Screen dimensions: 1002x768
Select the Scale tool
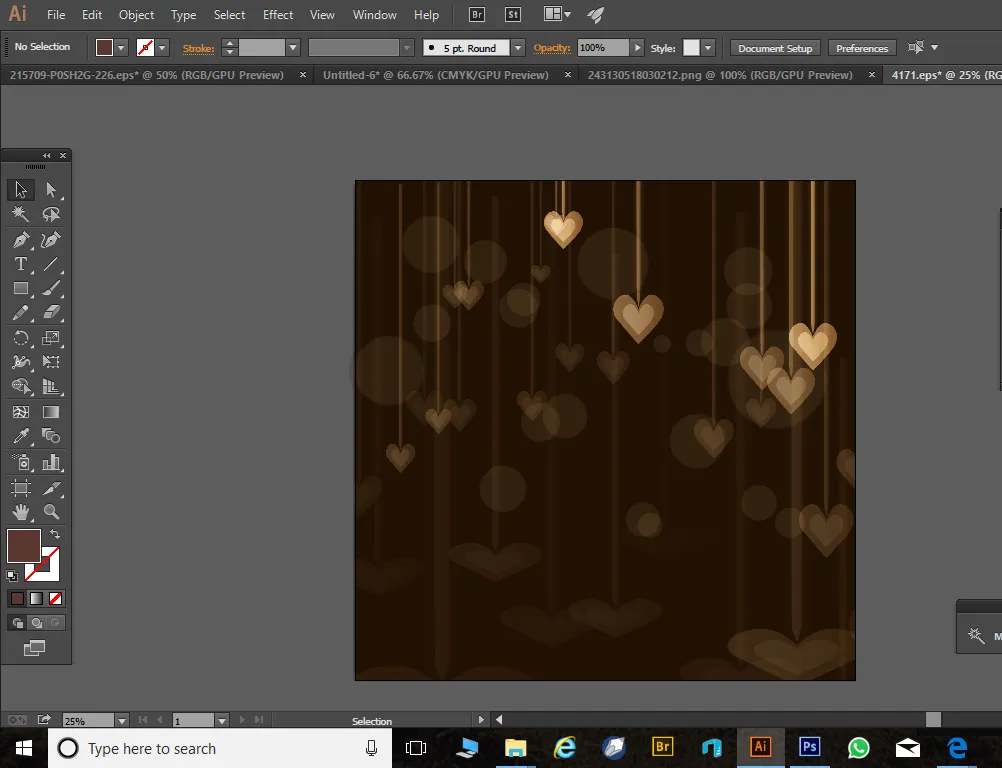pyautogui.click(x=51, y=337)
